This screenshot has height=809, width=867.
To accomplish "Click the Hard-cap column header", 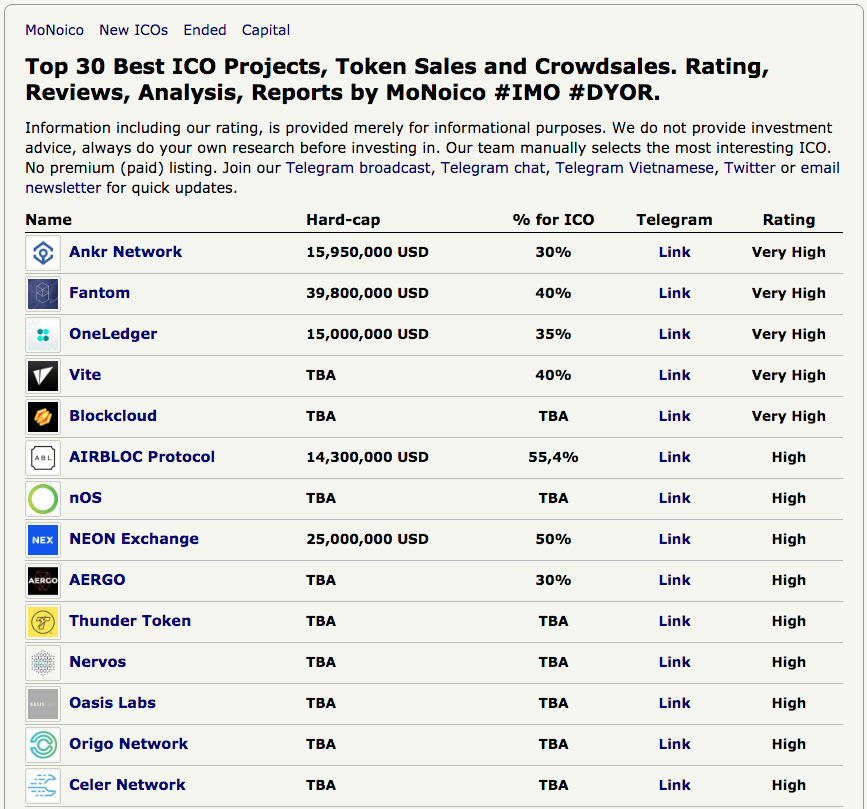I will [x=343, y=220].
